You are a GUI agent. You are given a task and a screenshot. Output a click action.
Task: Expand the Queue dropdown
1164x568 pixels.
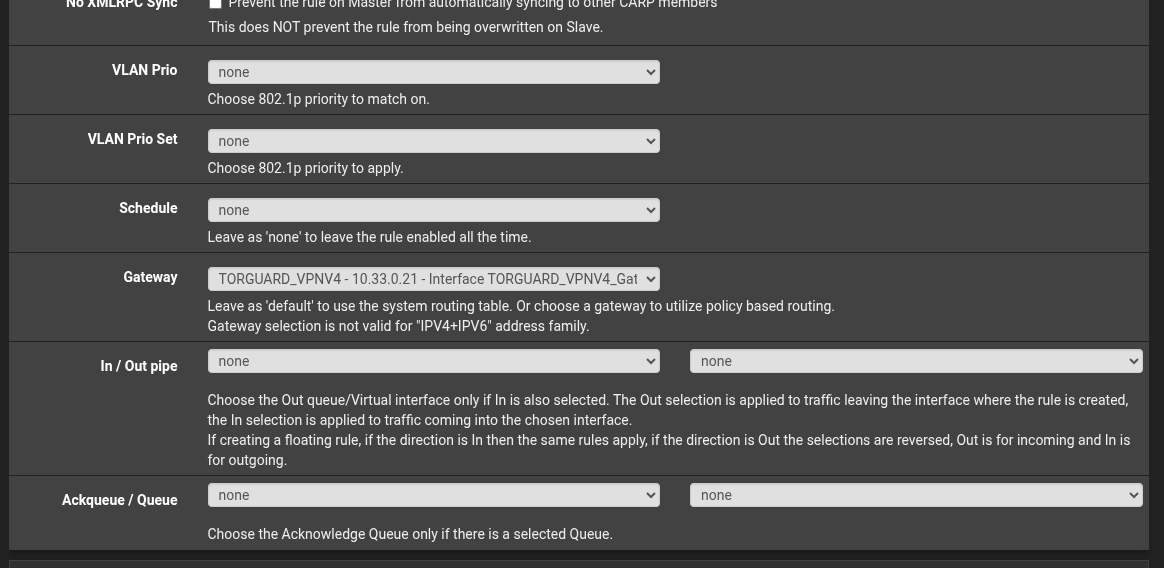click(x=915, y=495)
